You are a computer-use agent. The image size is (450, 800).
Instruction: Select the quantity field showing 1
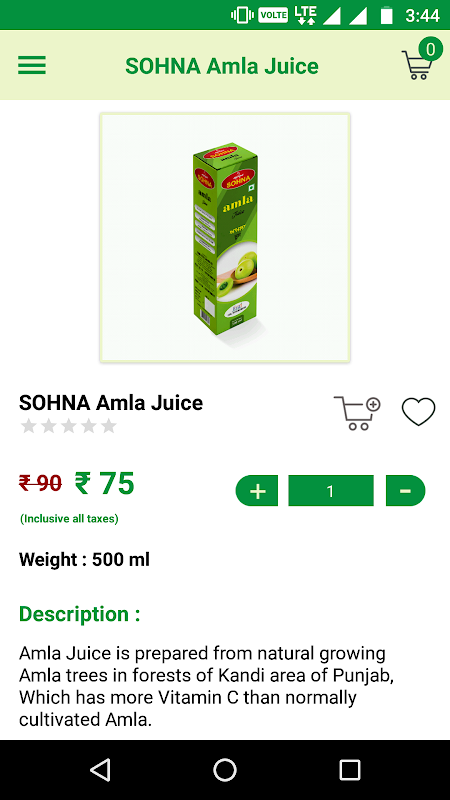point(331,491)
